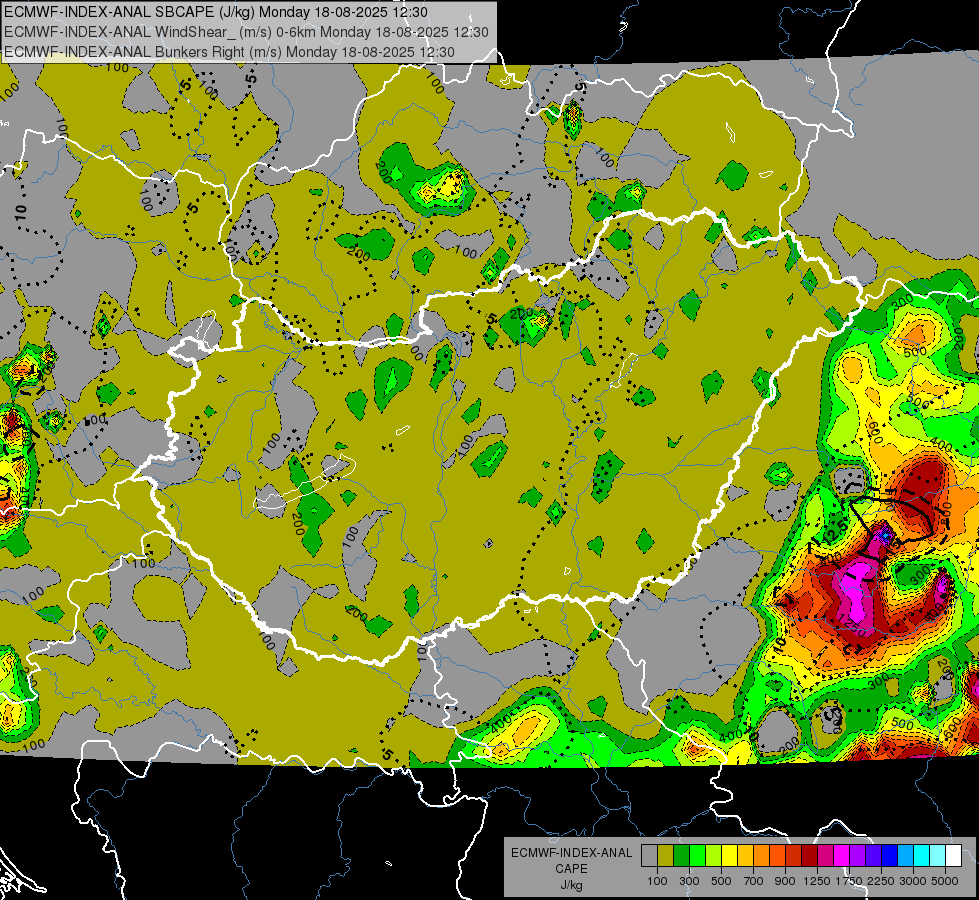Select the dark green legend swatch
Viewport: 979px width, 900px height.
[681, 856]
